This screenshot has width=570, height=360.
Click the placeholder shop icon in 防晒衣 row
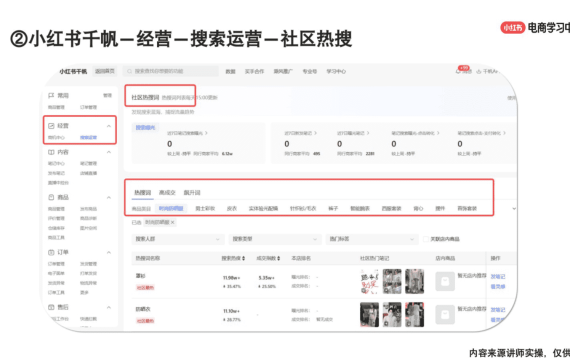[x=445, y=315]
